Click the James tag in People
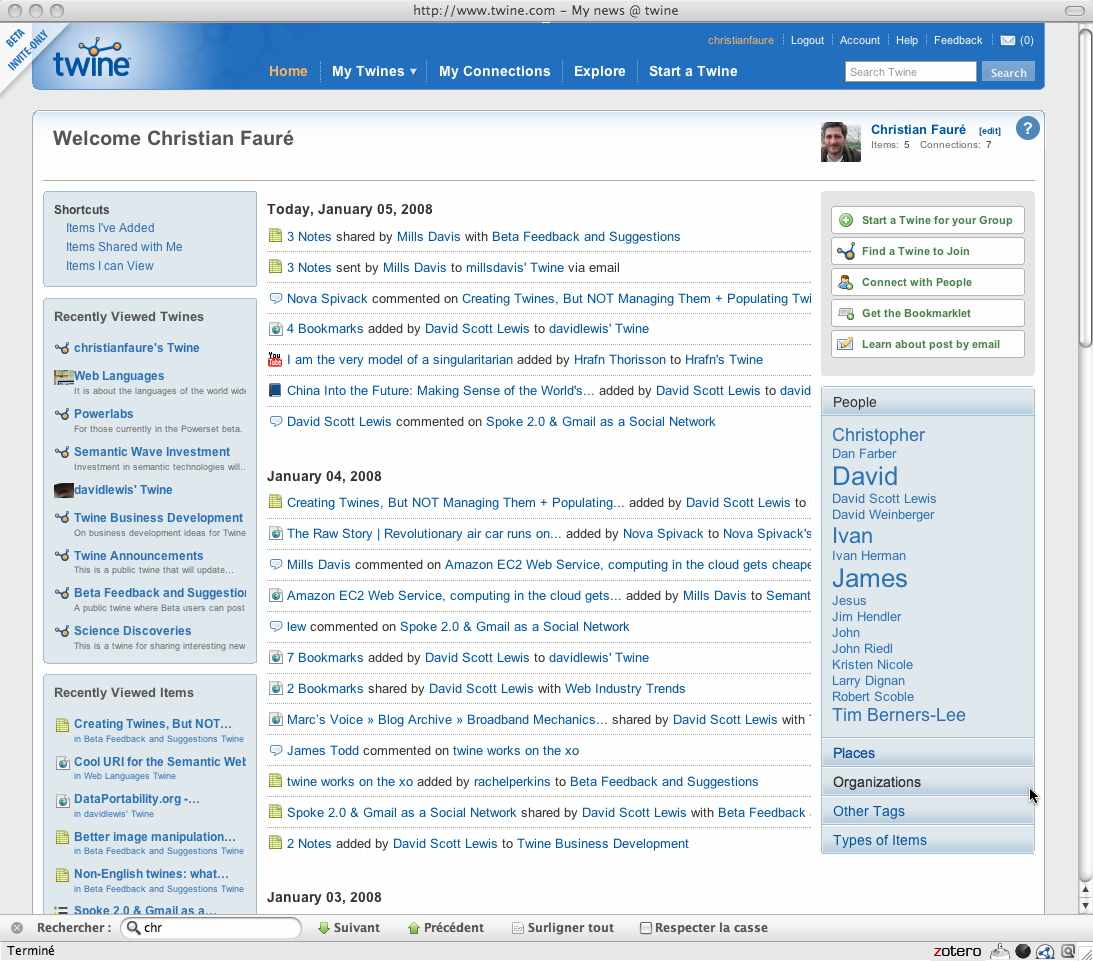Image resolution: width=1093 pixels, height=961 pixels. (869, 578)
